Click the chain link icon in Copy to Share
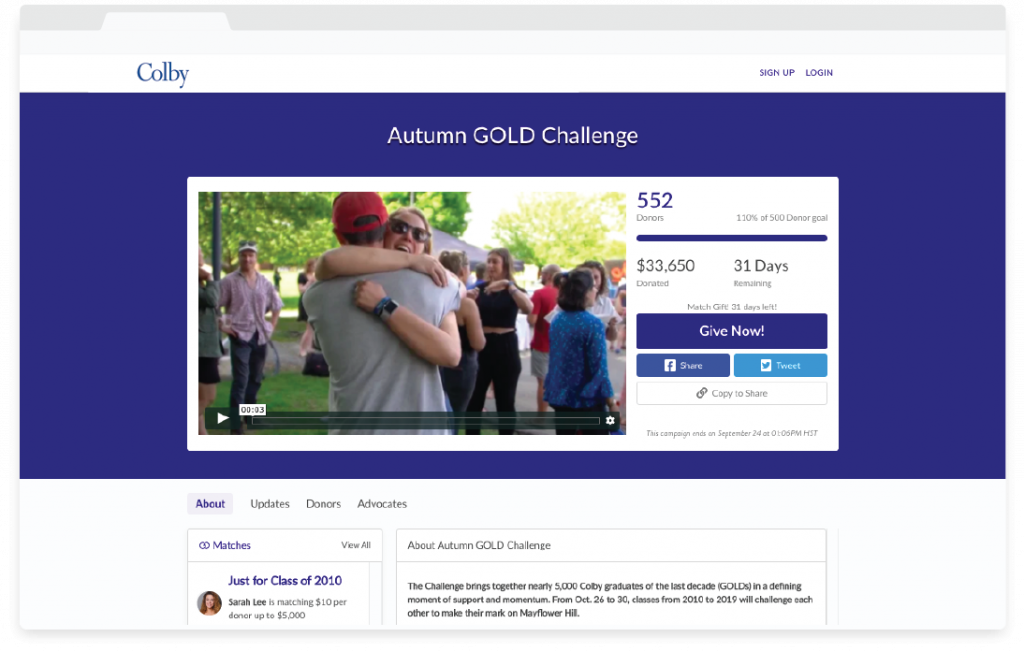The image size is (1024, 652). 701,393
